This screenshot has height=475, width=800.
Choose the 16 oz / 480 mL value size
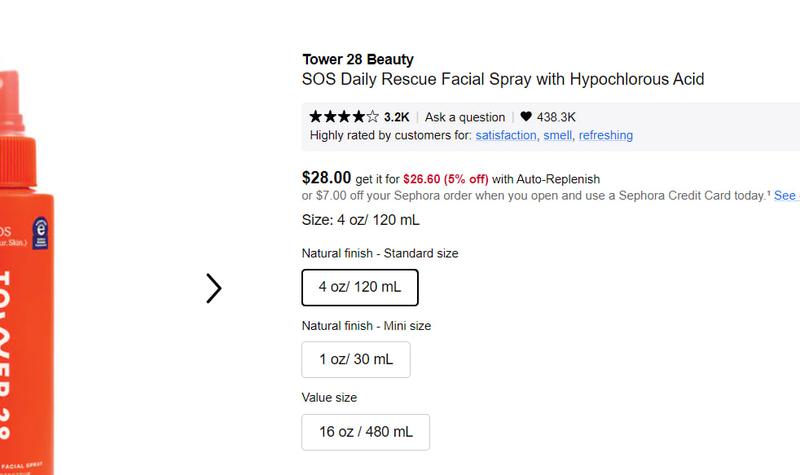point(366,432)
